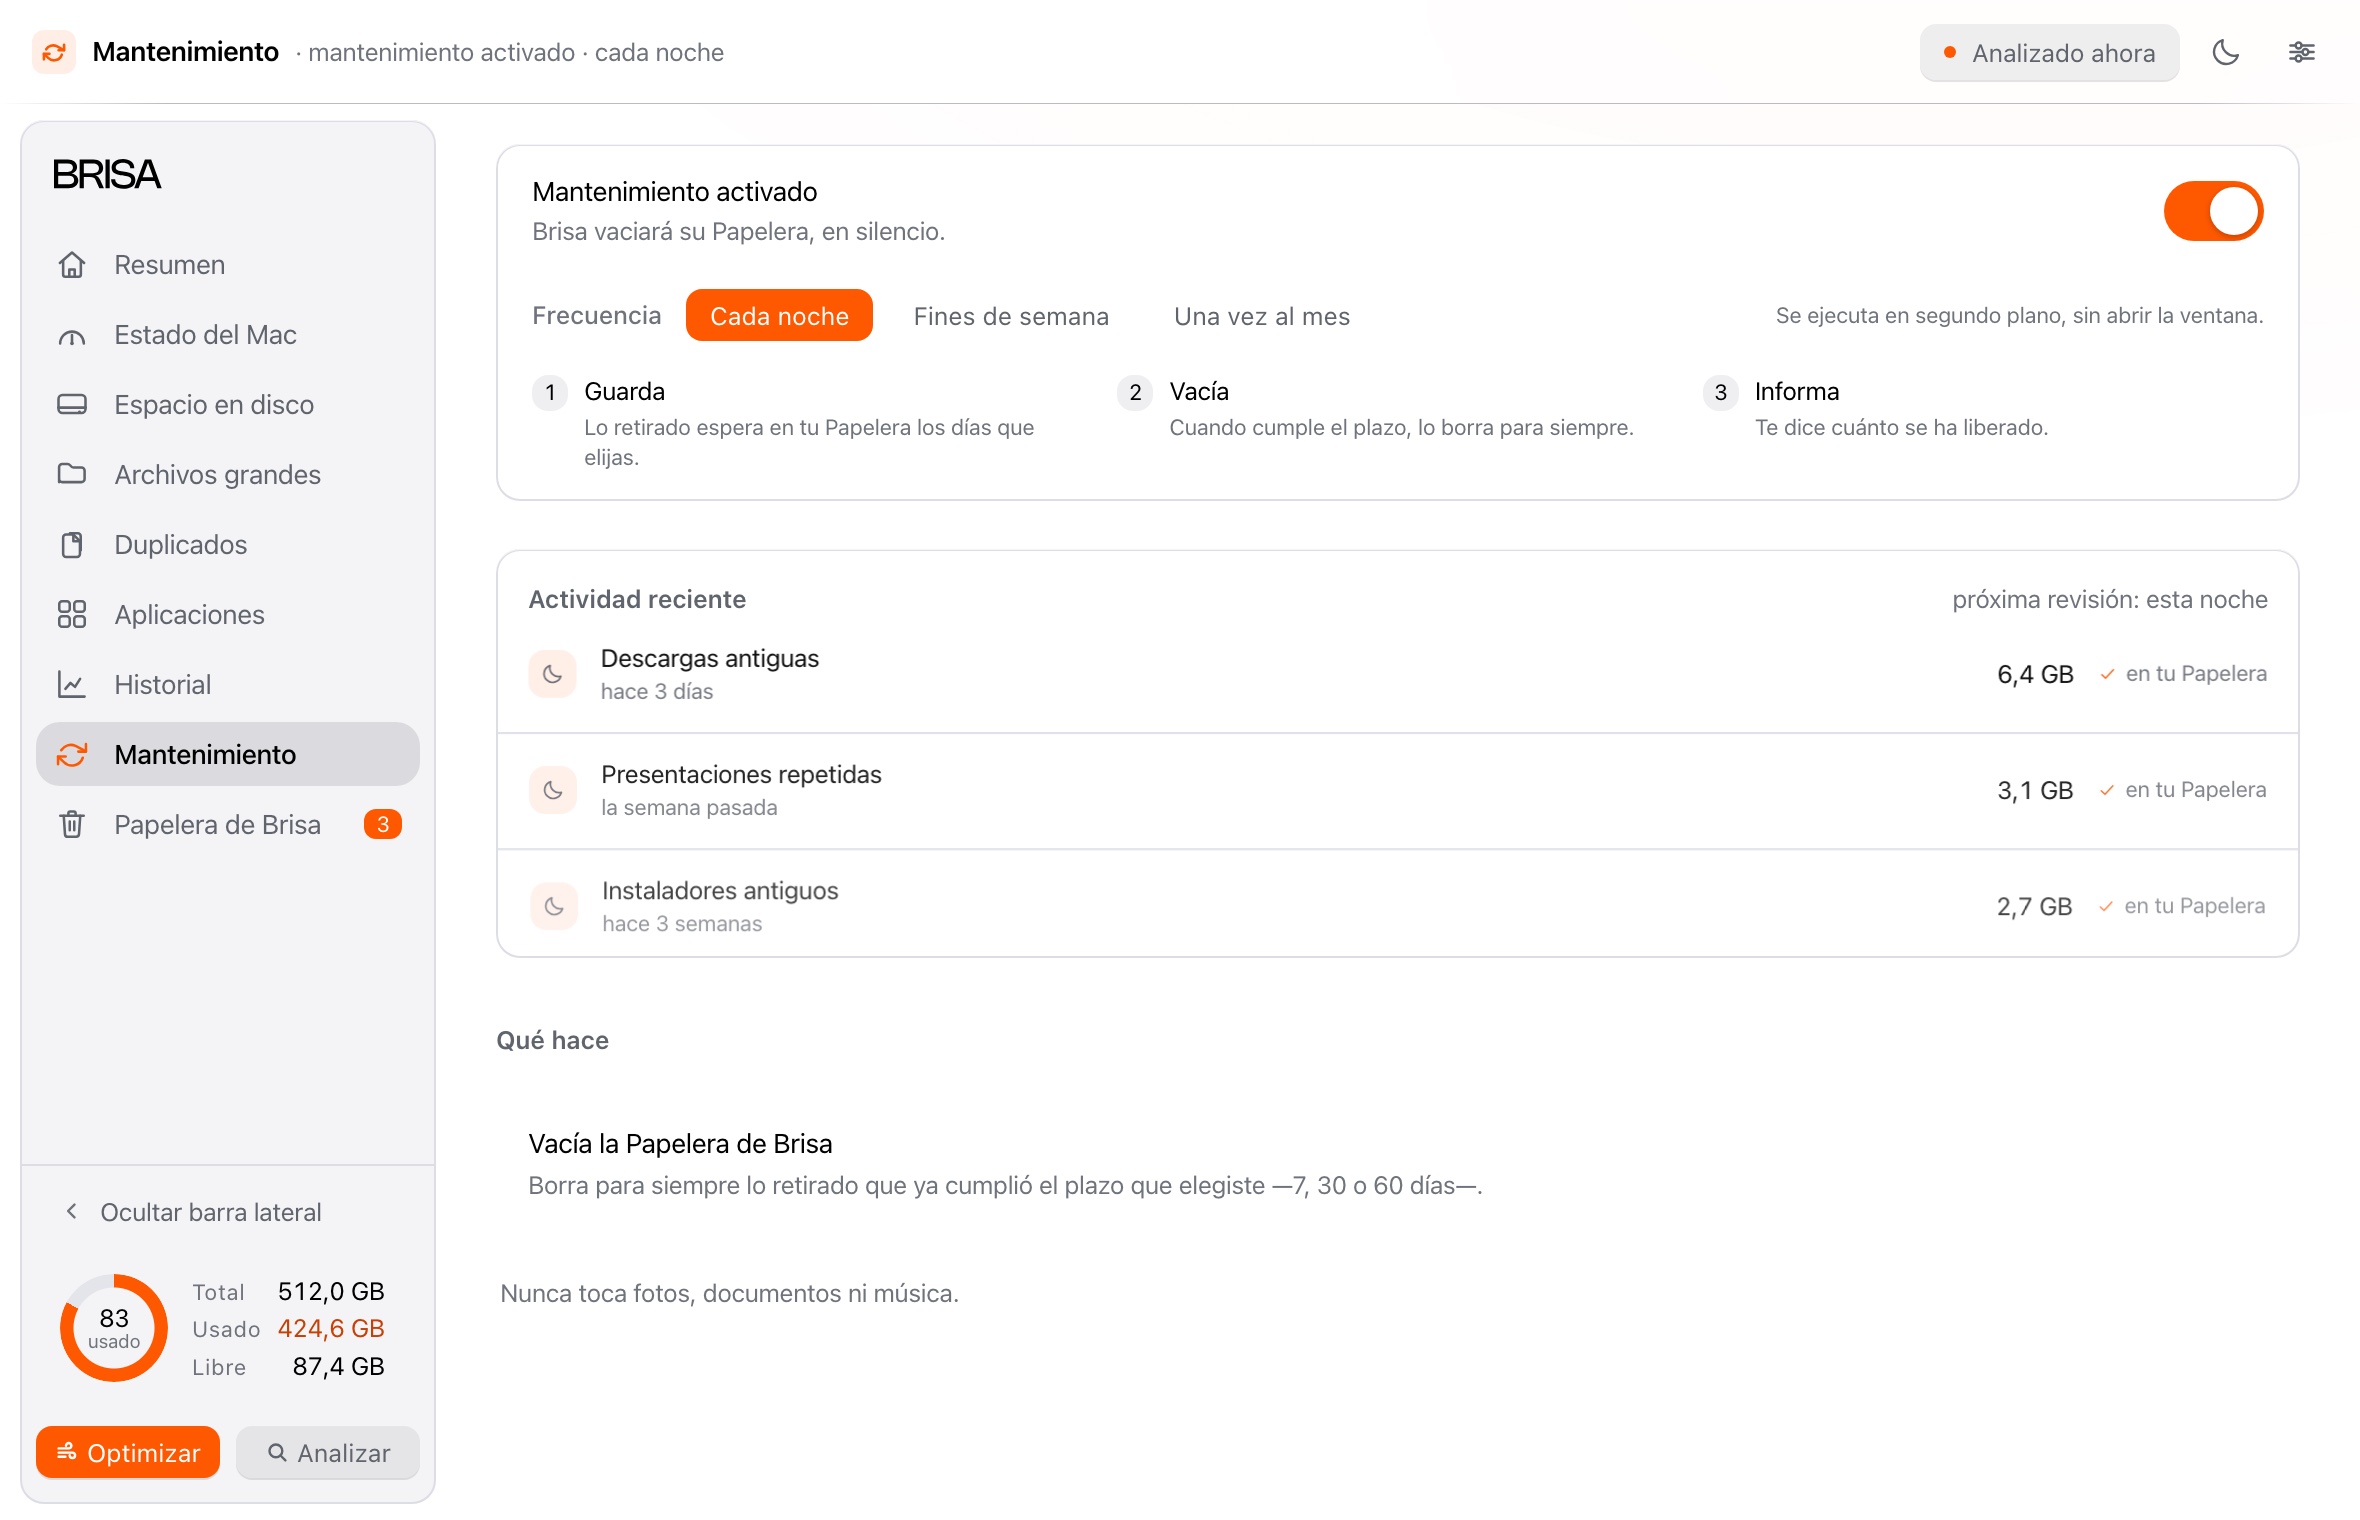The height and width of the screenshot is (1520, 2360).
Task: Click the Archivos grandes folder icon
Action: (72, 475)
